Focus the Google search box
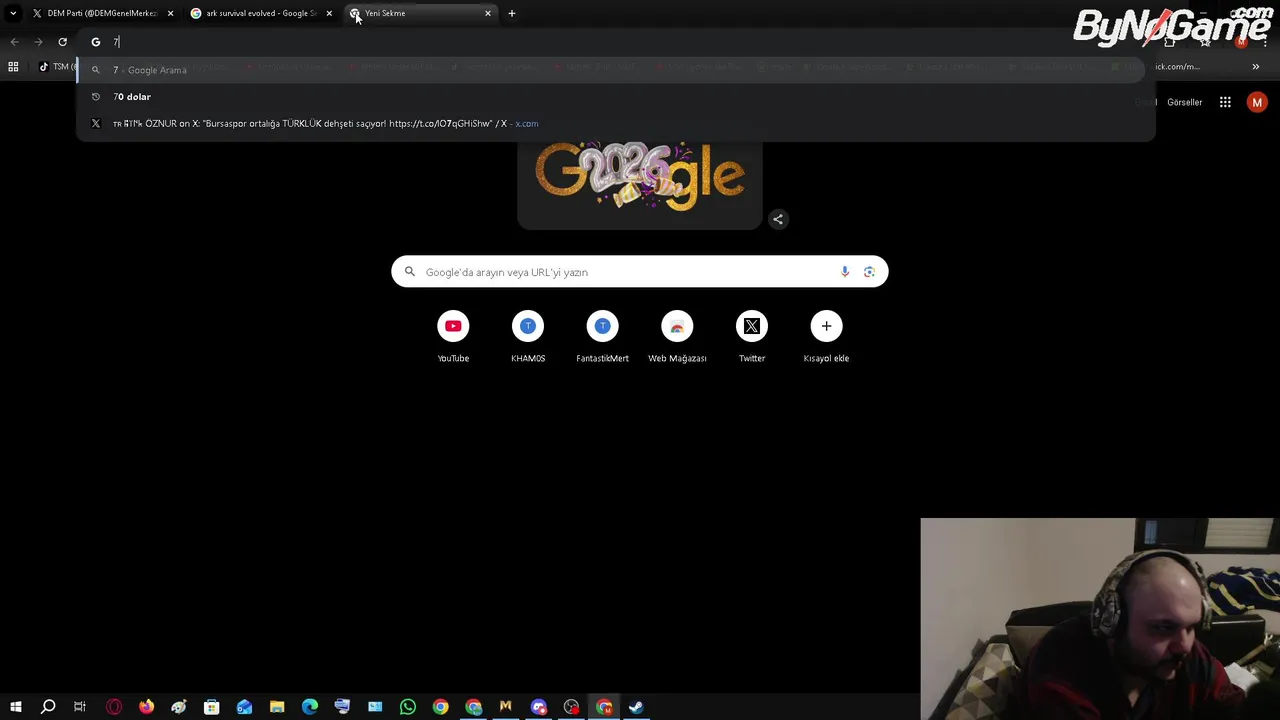The height and width of the screenshot is (720, 1280). tap(640, 272)
